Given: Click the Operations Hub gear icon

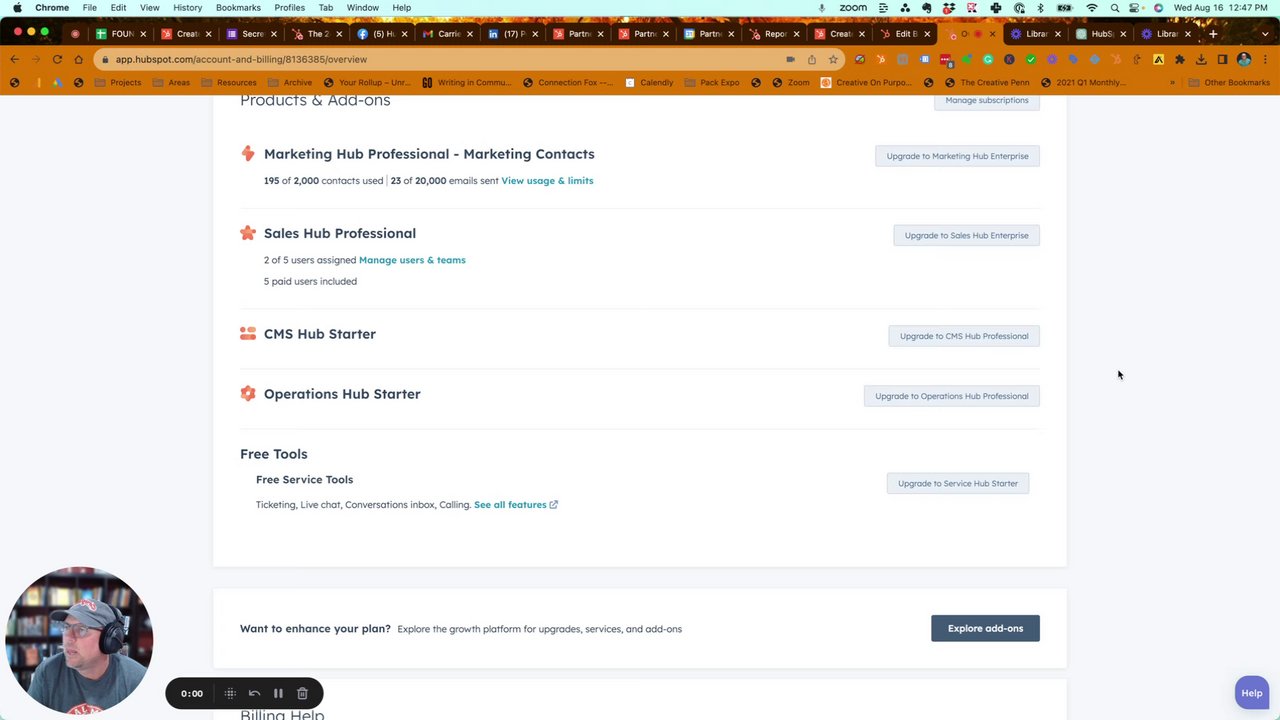Looking at the screenshot, I should click(247, 393).
